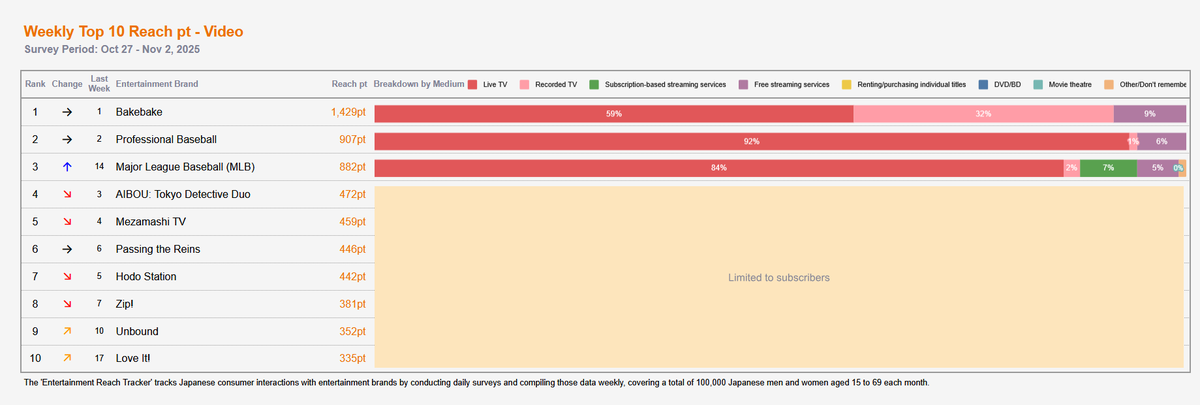The image size is (1200, 405).
Task: Select the Professional Baseball brand name
Action: pos(166,140)
